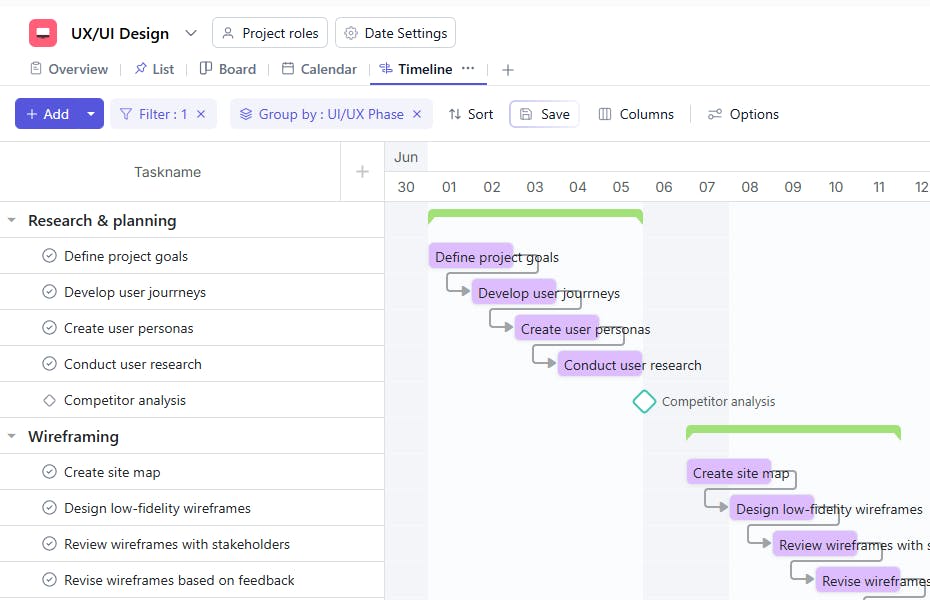Open the Columns settings
930x600 pixels.
[x=636, y=114]
